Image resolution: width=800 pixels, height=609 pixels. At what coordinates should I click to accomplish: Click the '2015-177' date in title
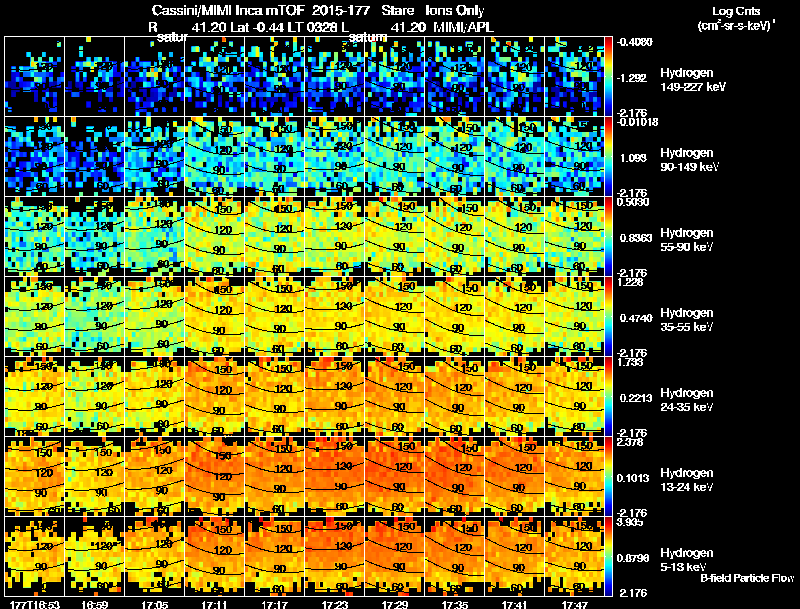tap(341, 10)
